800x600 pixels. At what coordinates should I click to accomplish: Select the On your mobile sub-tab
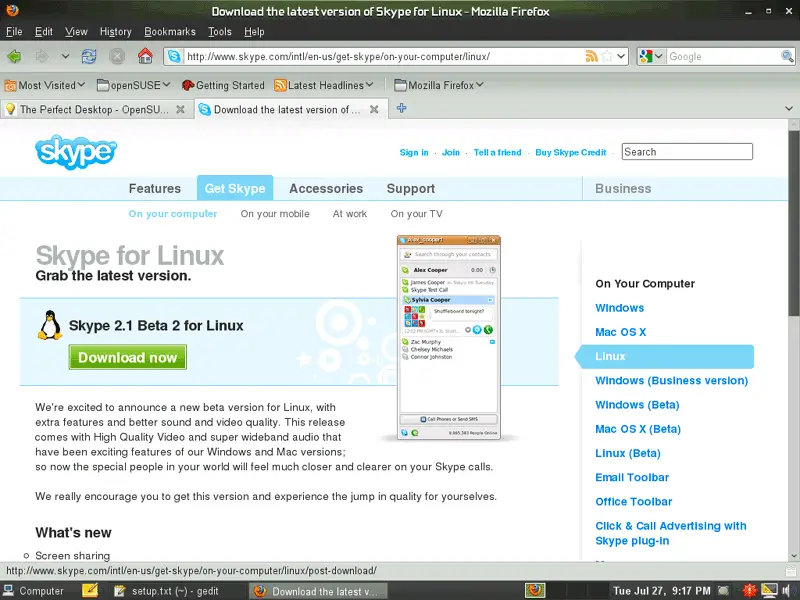[x=275, y=214]
